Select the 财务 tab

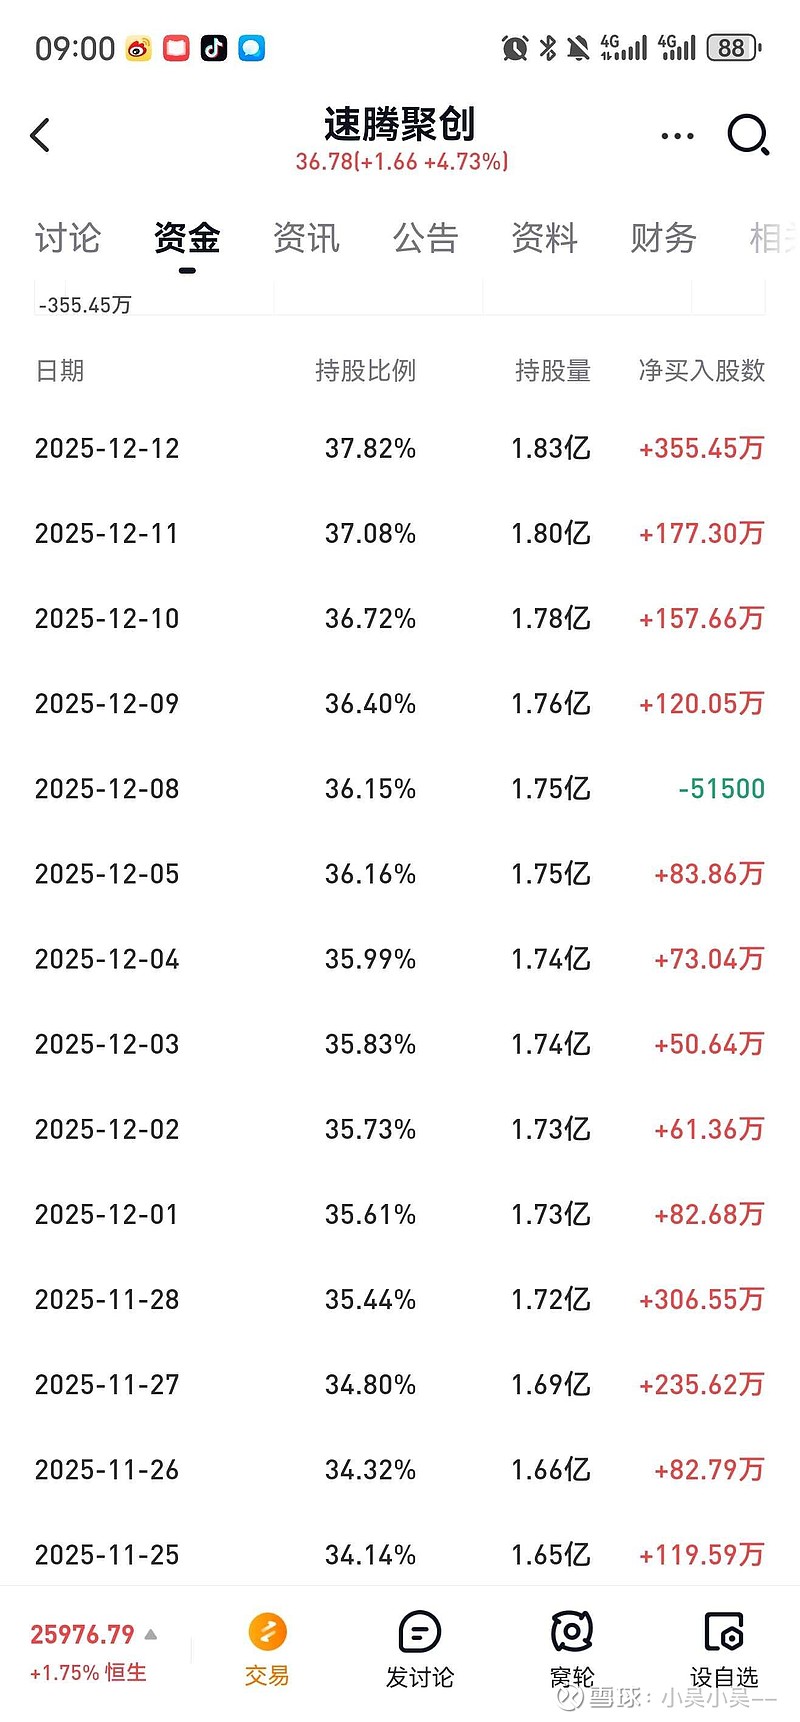click(x=663, y=238)
